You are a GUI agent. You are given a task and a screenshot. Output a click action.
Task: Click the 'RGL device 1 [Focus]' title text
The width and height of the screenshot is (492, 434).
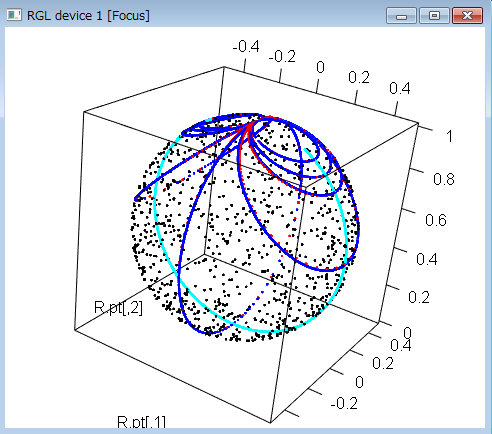[88, 16]
